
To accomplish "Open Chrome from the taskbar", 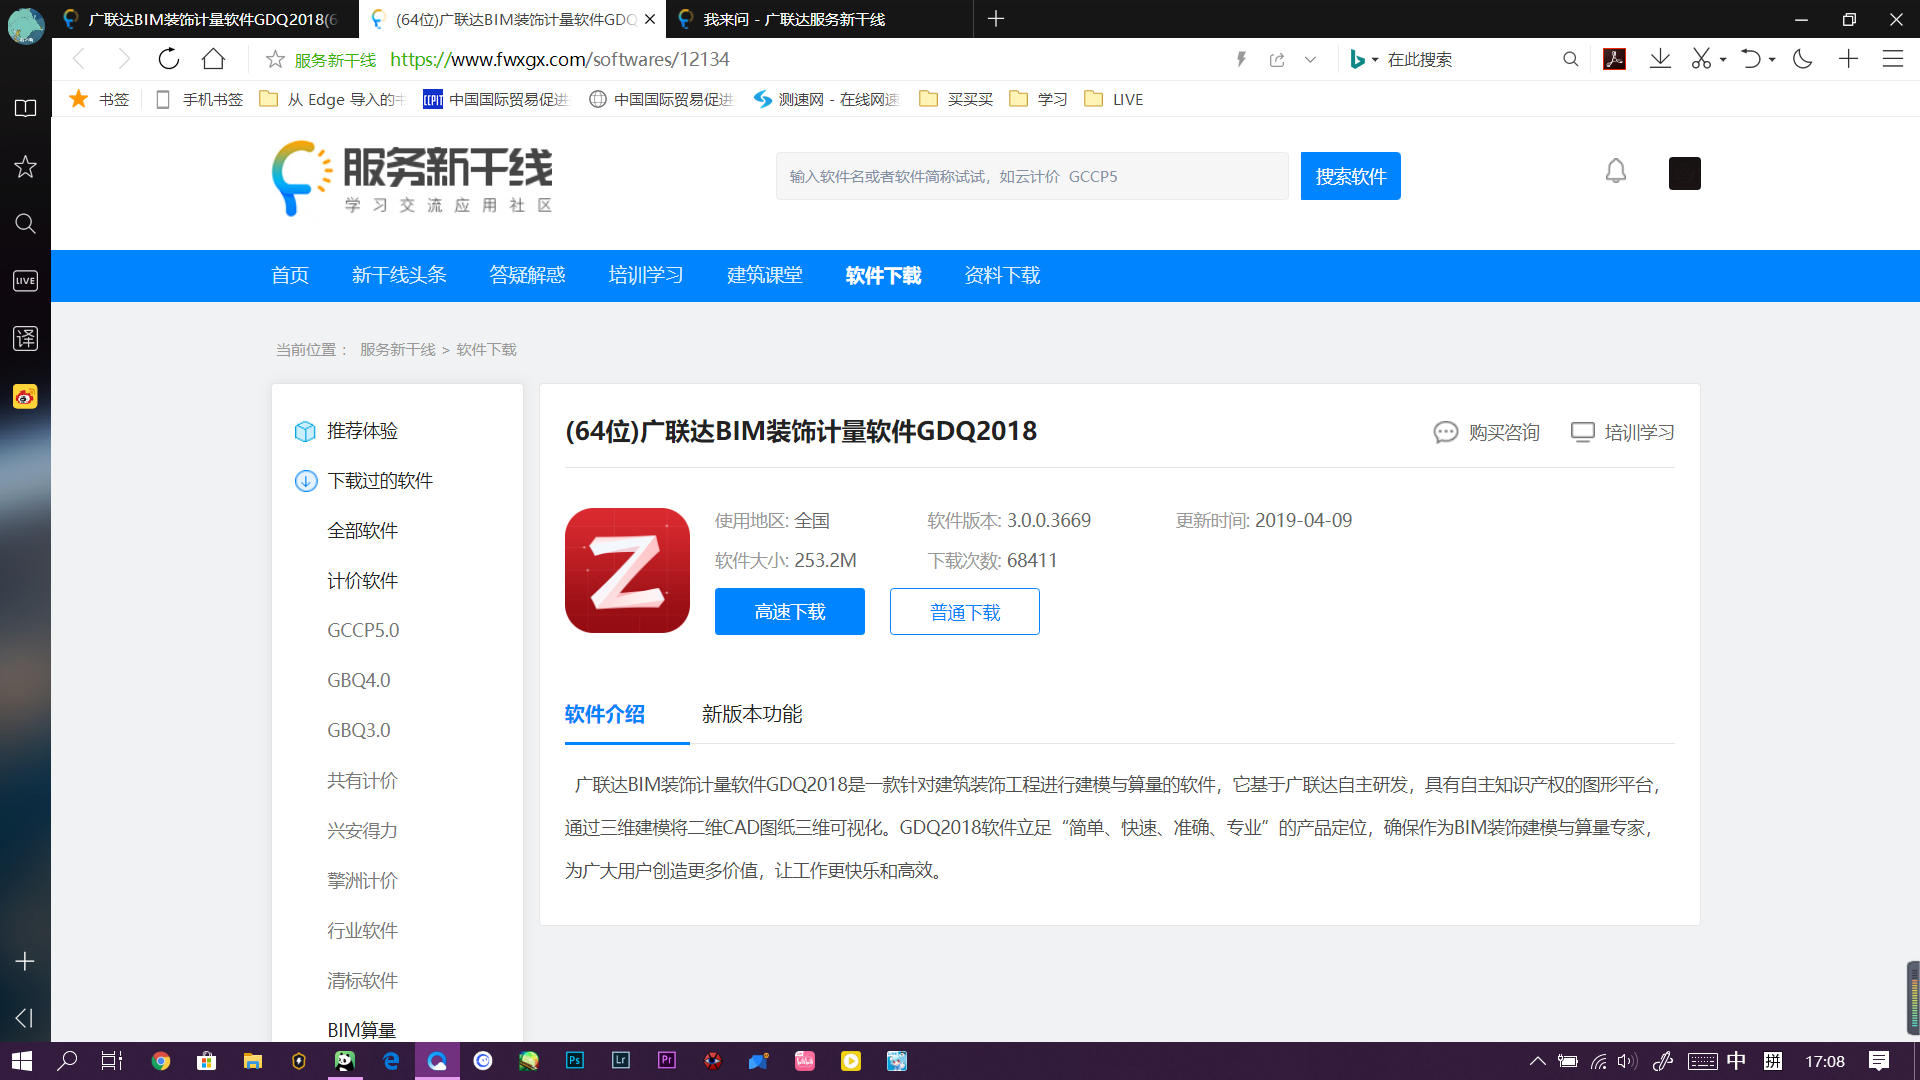I will click(161, 1061).
